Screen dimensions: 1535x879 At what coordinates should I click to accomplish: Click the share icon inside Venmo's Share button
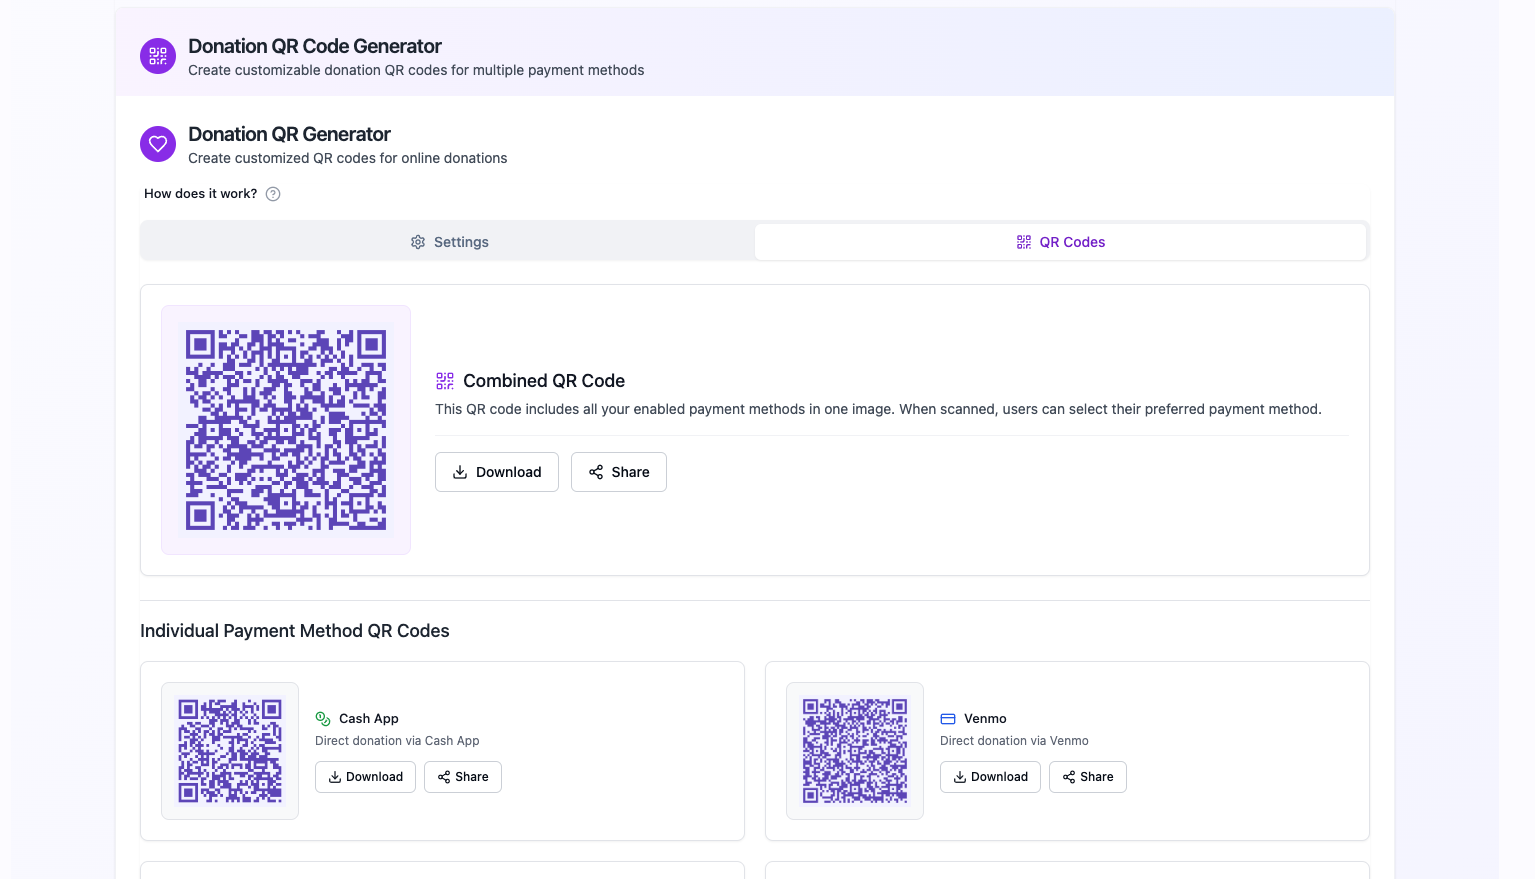coord(1067,777)
